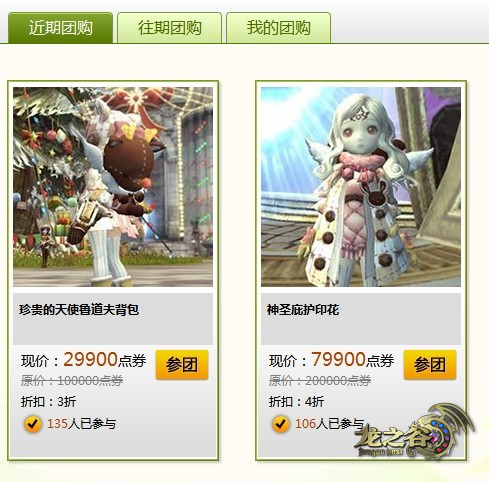Screen dimensions: 489x482
Task: Click the orange checkmark icon beside 135人已参与
Action: 33,424
